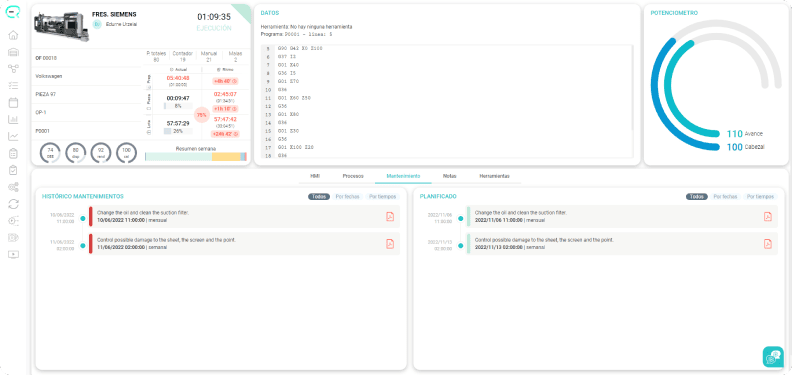This screenshot has height=375, width=792.
Task: Click the refresh sync arrows sidebar icon
Action: (13, 204)
